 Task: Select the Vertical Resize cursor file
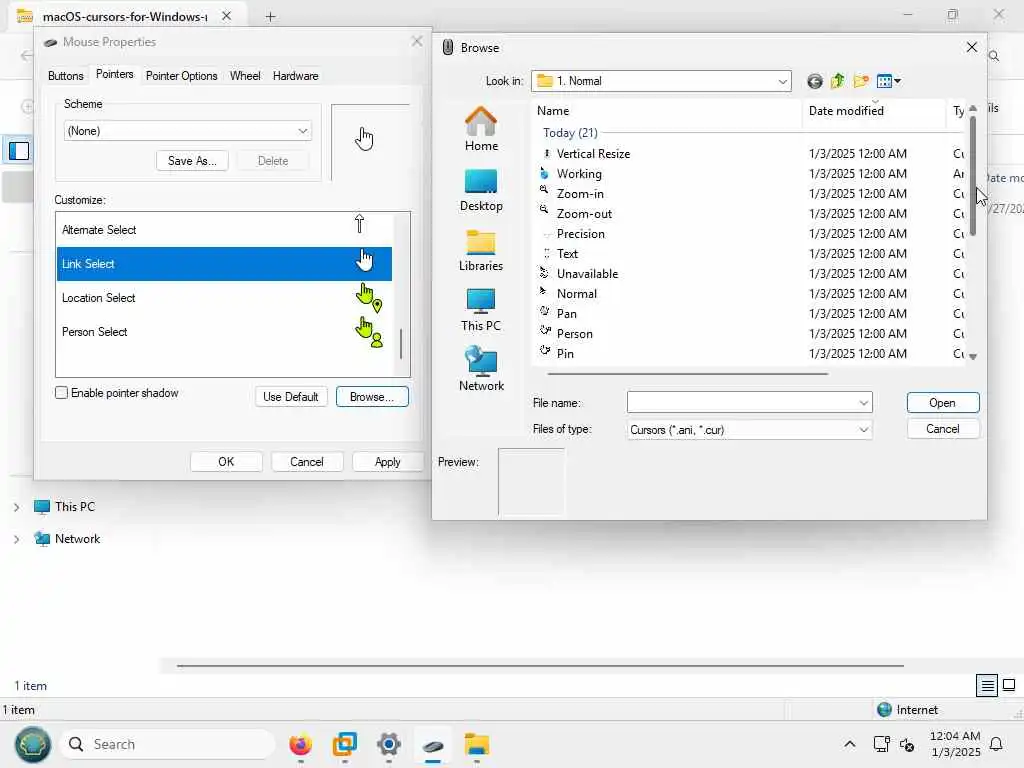click(x=593, y=154)
